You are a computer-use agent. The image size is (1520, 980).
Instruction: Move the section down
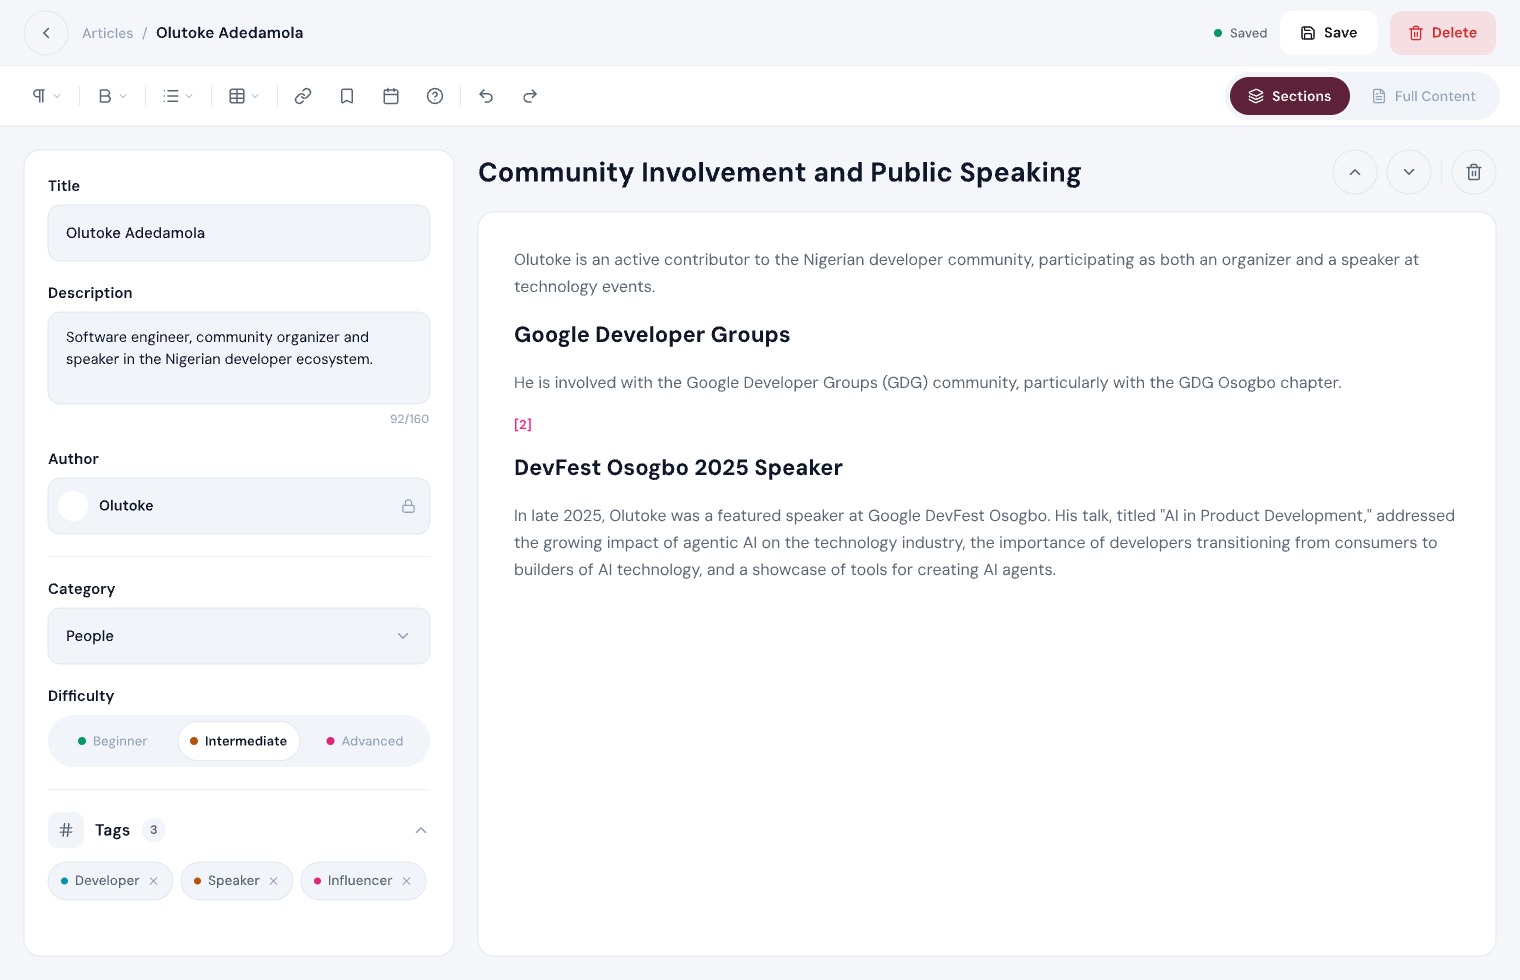click(x=1409, y=172)
